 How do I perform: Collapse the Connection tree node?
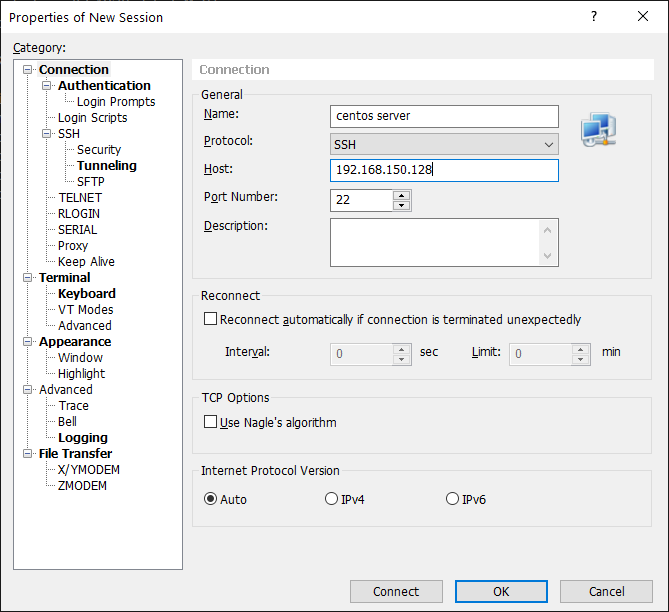click(x=27, y=70)
